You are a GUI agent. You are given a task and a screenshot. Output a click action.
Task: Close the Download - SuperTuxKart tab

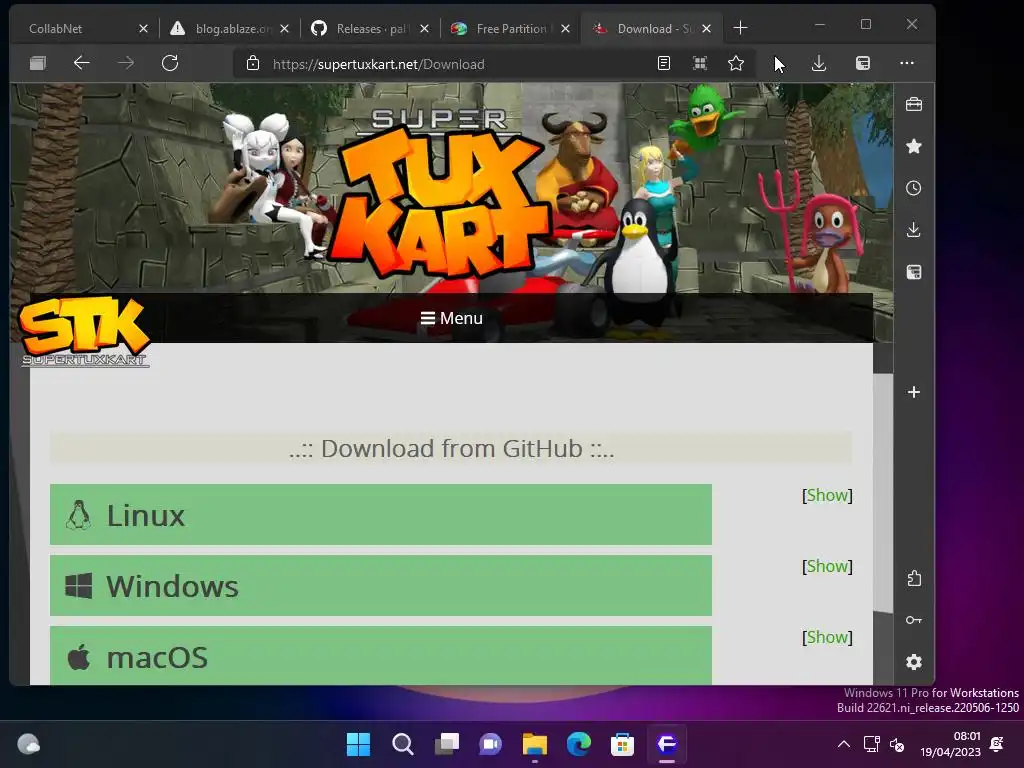click(x=707, y=29)
